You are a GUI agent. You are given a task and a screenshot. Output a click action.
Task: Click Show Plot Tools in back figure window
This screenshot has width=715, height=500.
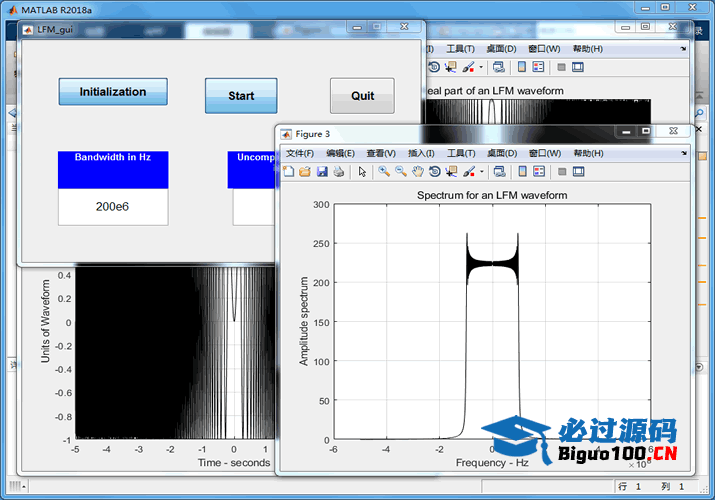(578, 67)
